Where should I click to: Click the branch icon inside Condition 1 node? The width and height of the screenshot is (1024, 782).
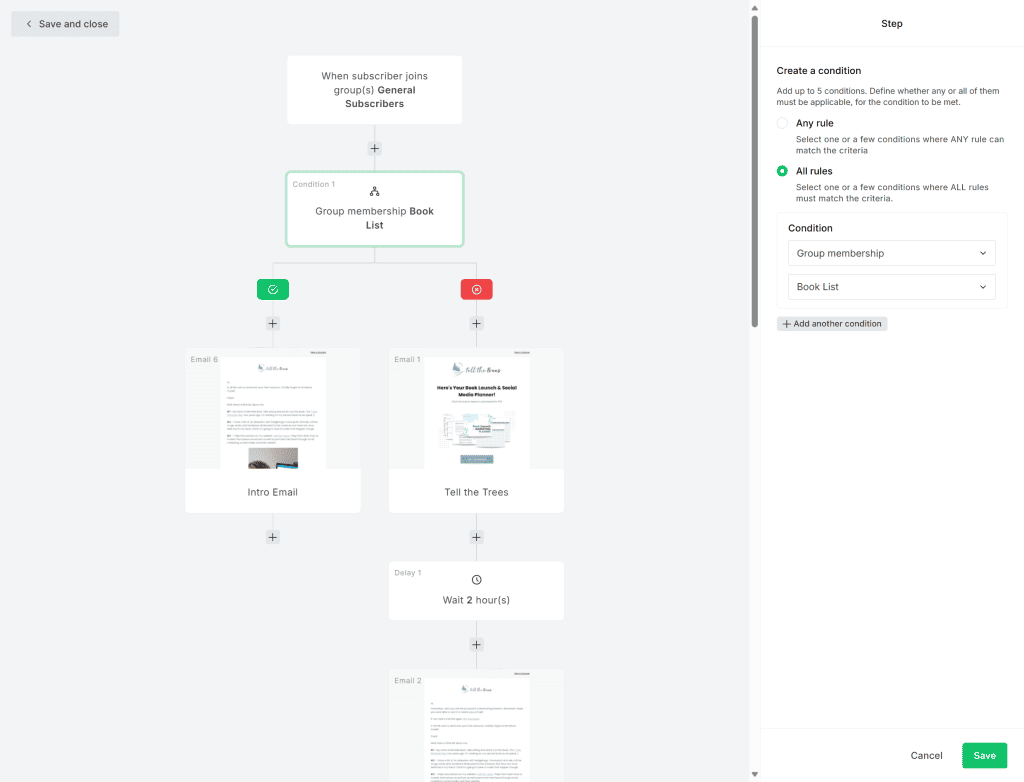coord(374,190)
